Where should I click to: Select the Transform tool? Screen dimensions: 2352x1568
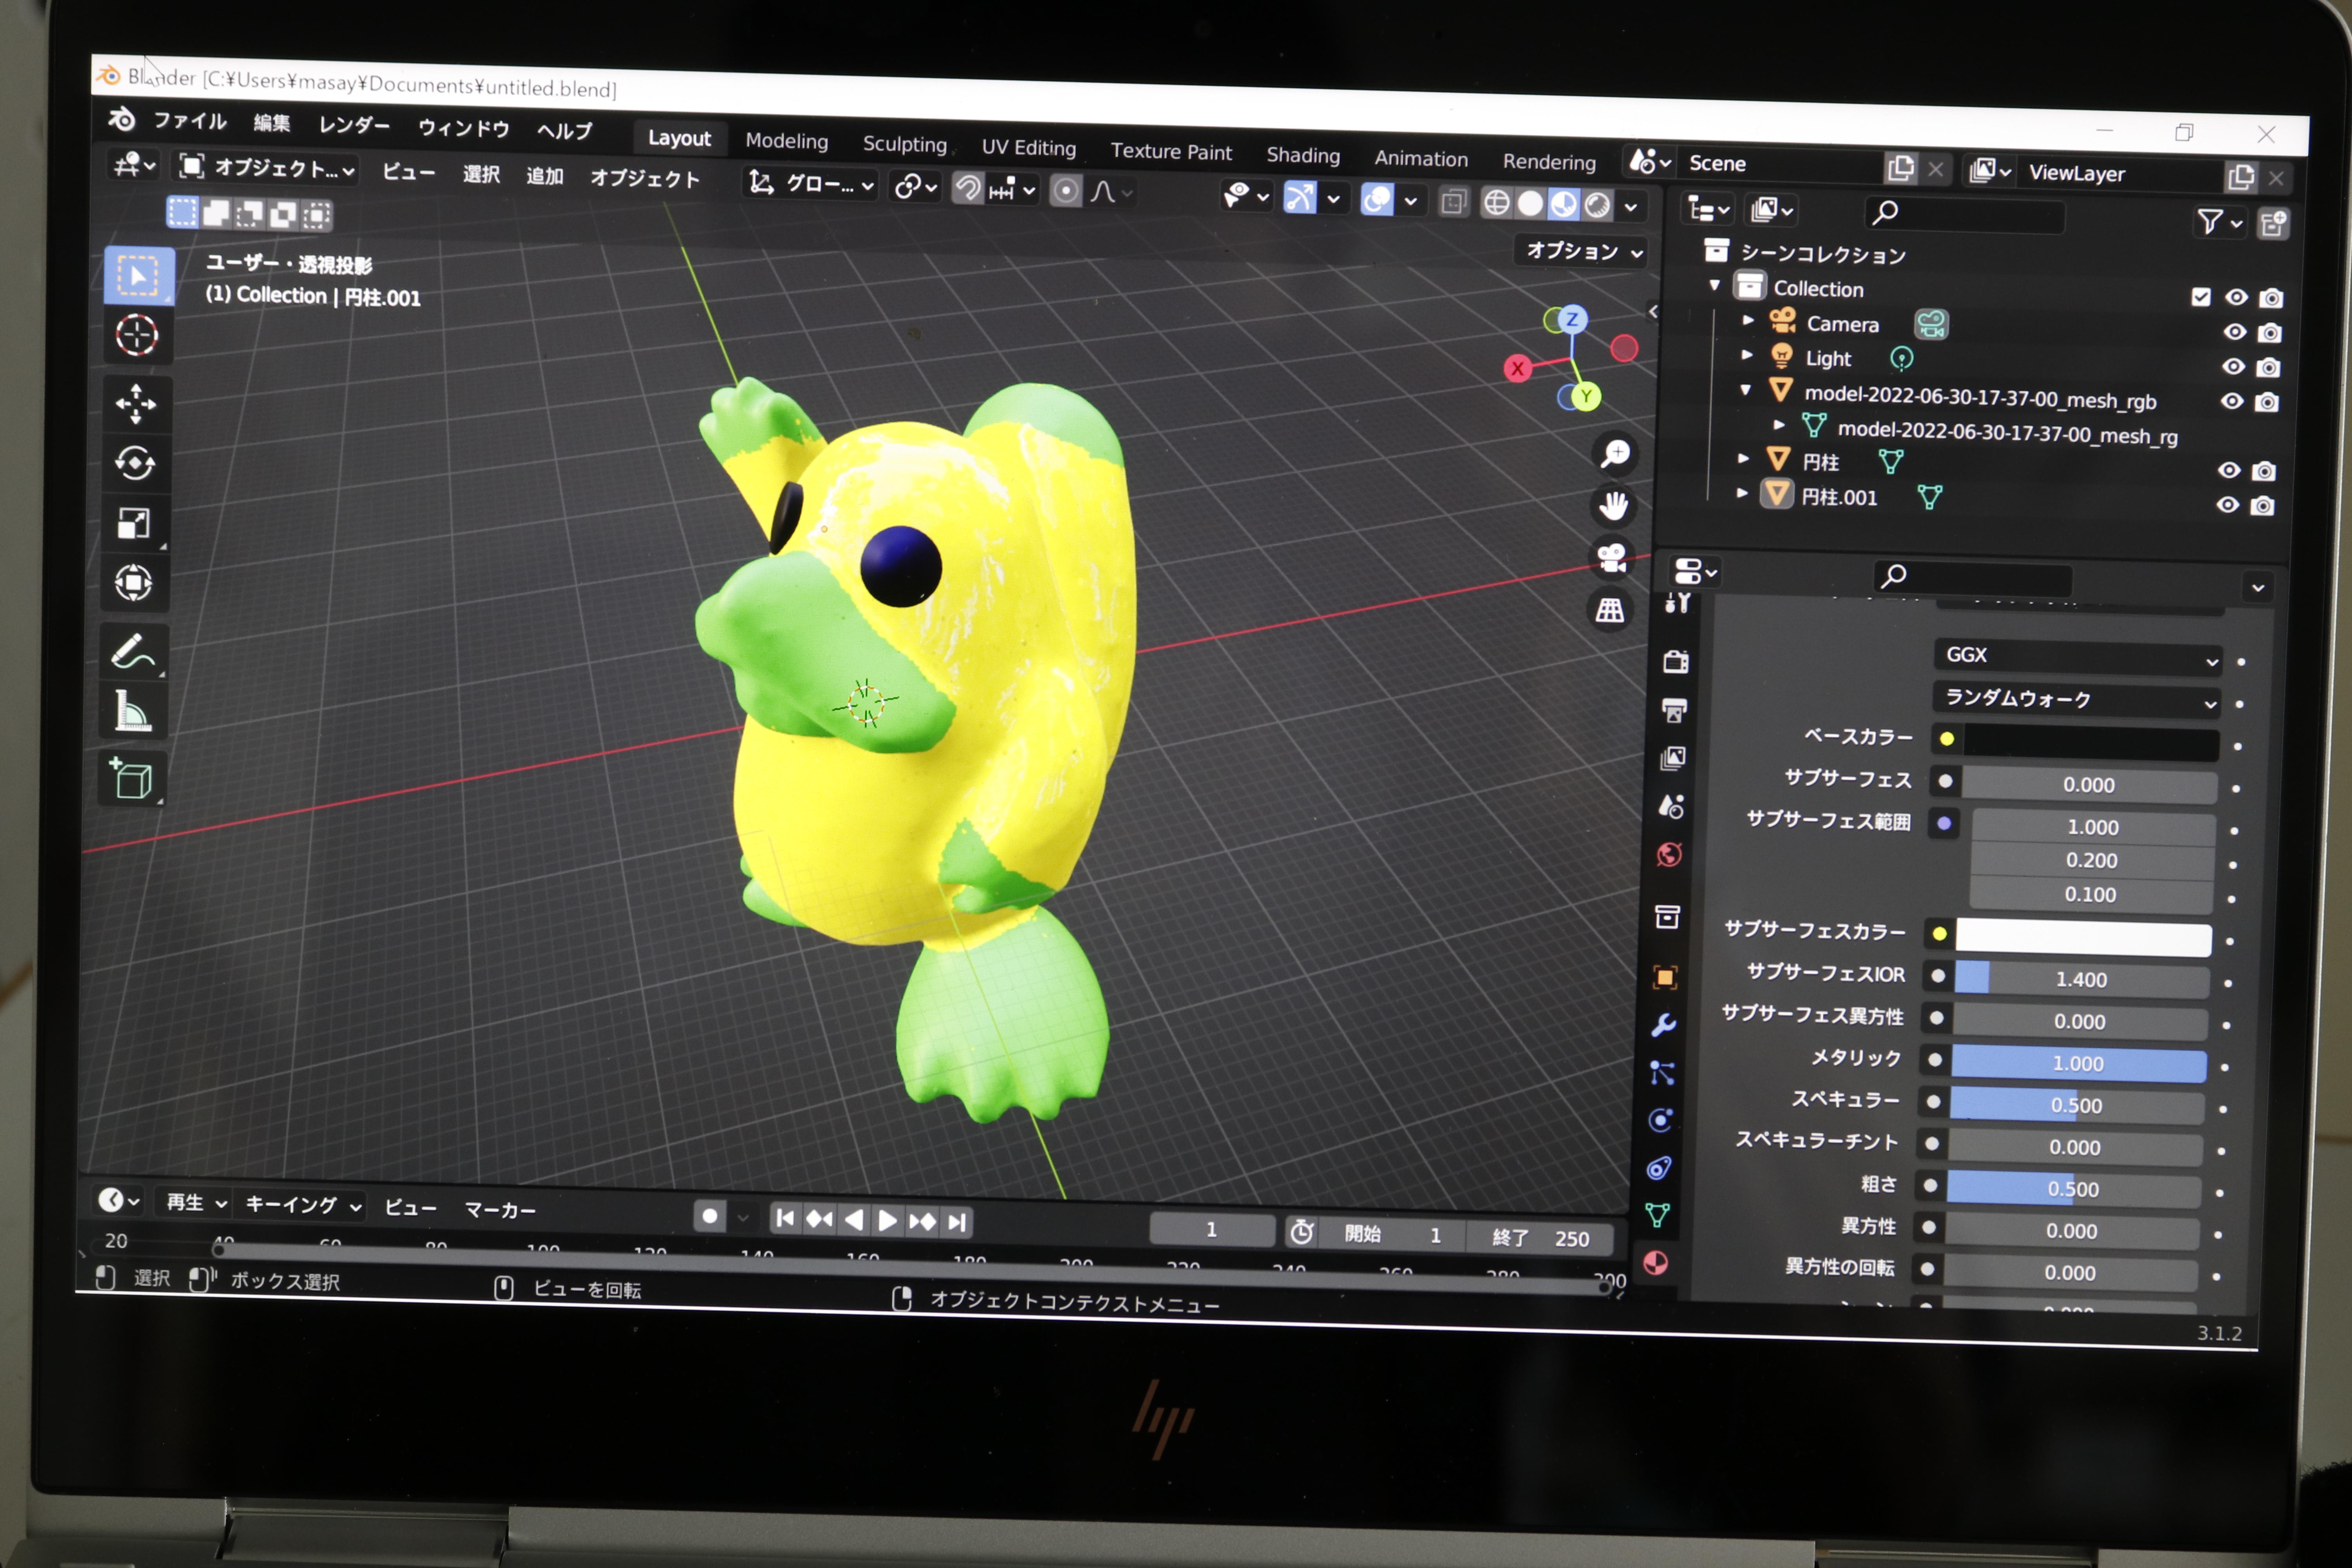pos(133,583)
